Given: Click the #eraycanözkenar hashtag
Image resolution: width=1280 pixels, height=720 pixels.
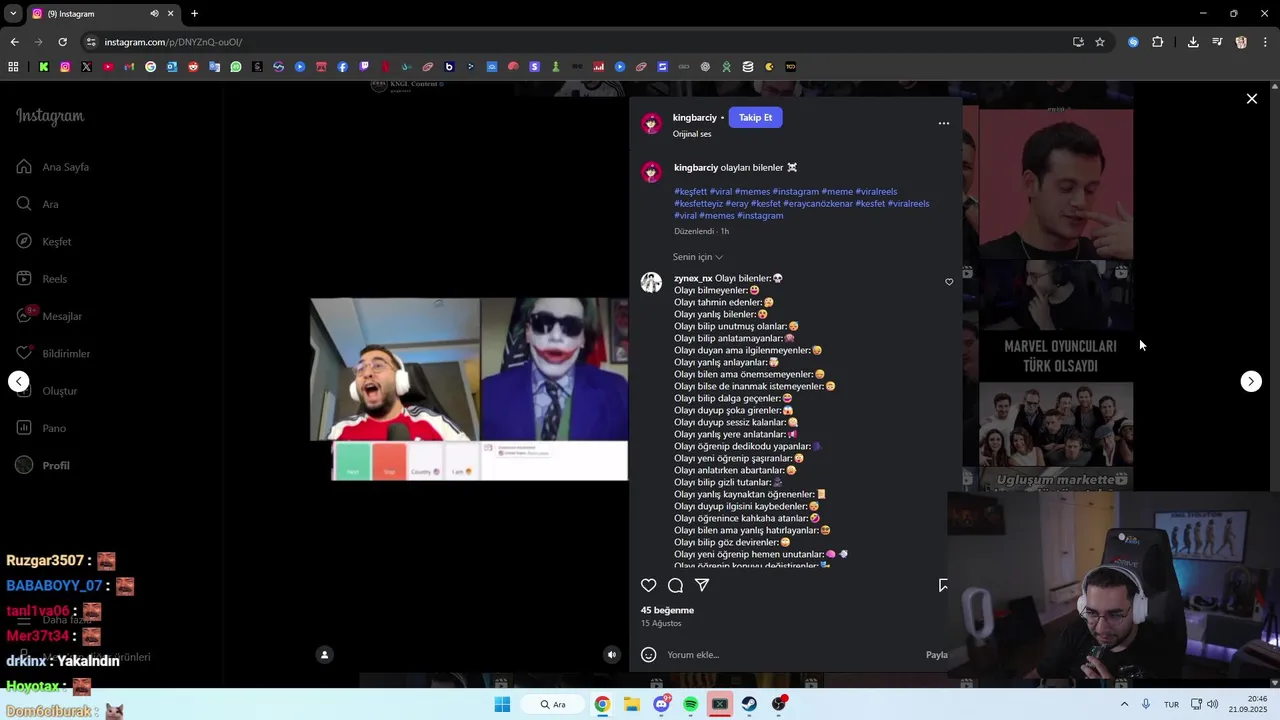Looking at the screenshot, I should click(818, 204).
